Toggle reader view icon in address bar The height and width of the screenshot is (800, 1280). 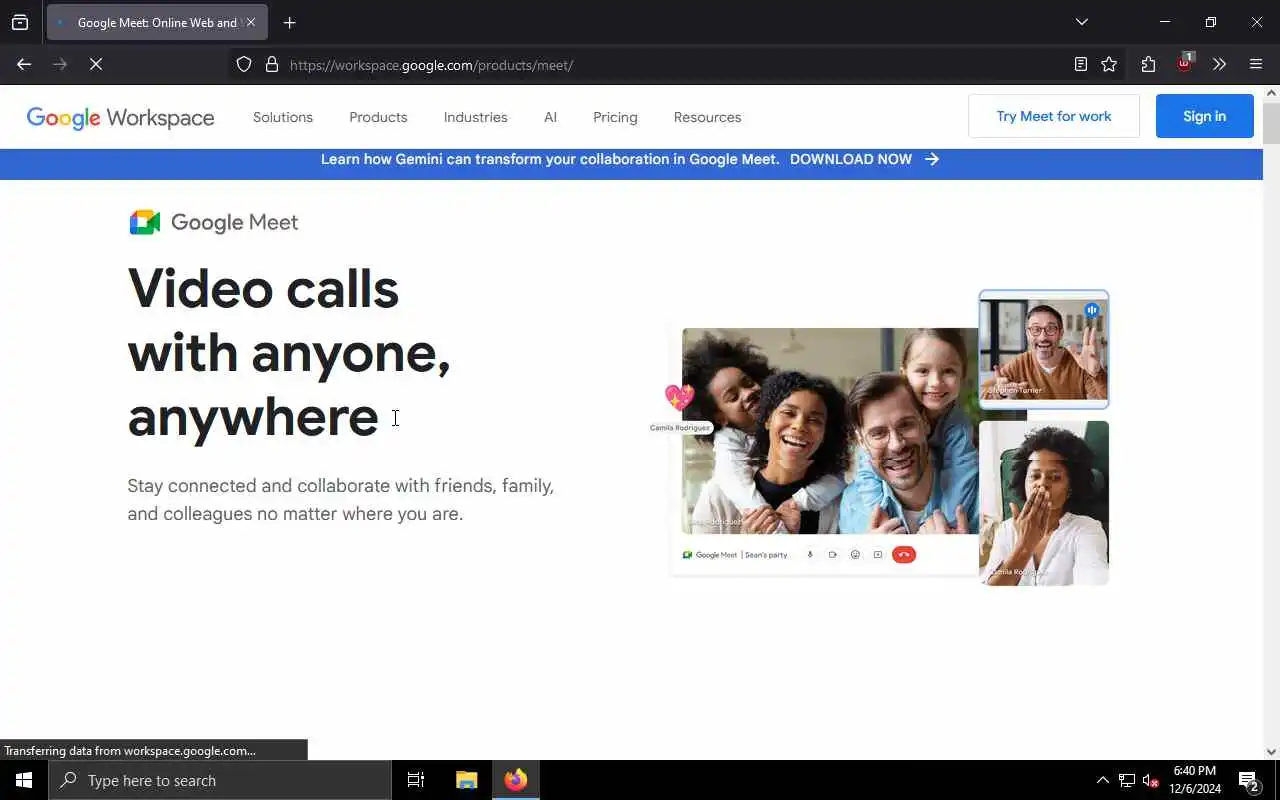coord(1081,65)
